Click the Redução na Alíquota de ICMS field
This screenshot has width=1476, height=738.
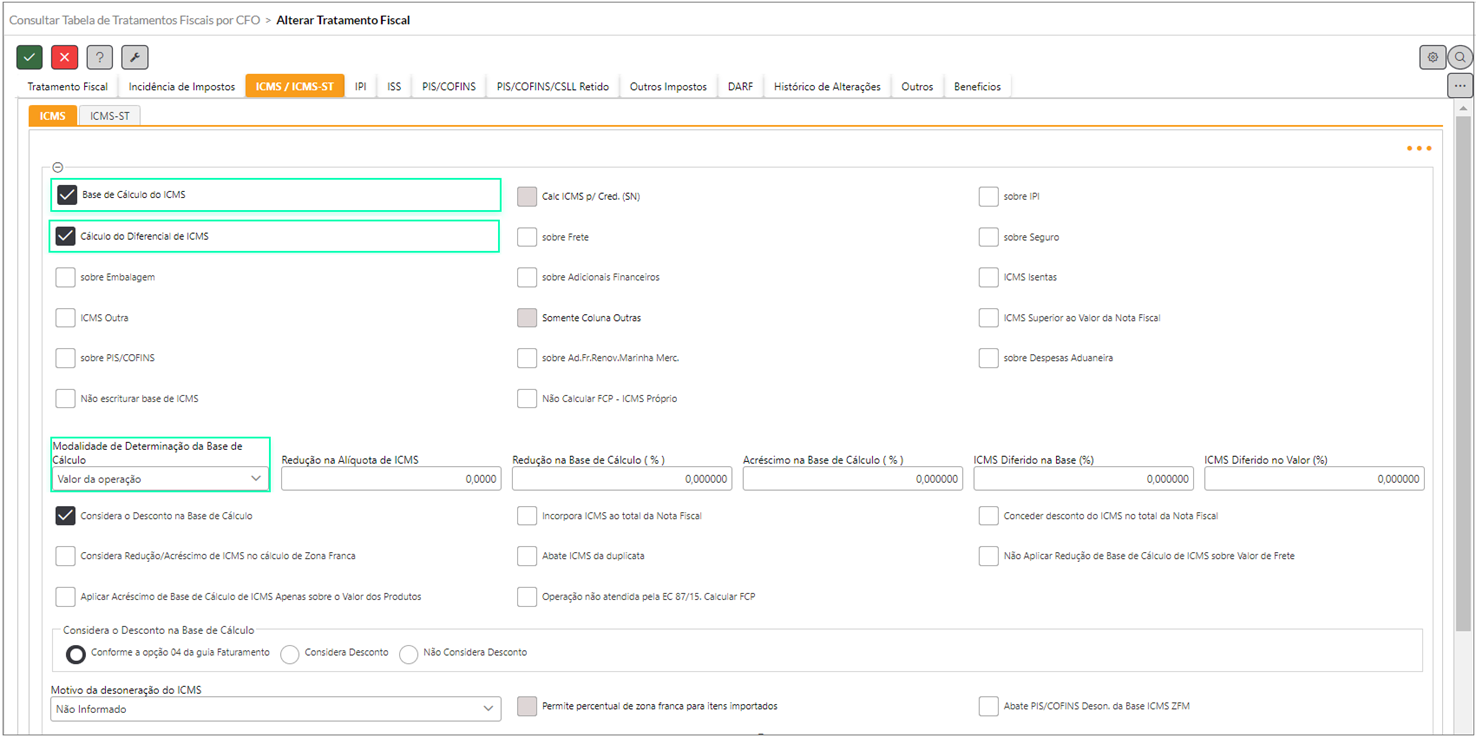pyautogui.click(x=391, y=480)
